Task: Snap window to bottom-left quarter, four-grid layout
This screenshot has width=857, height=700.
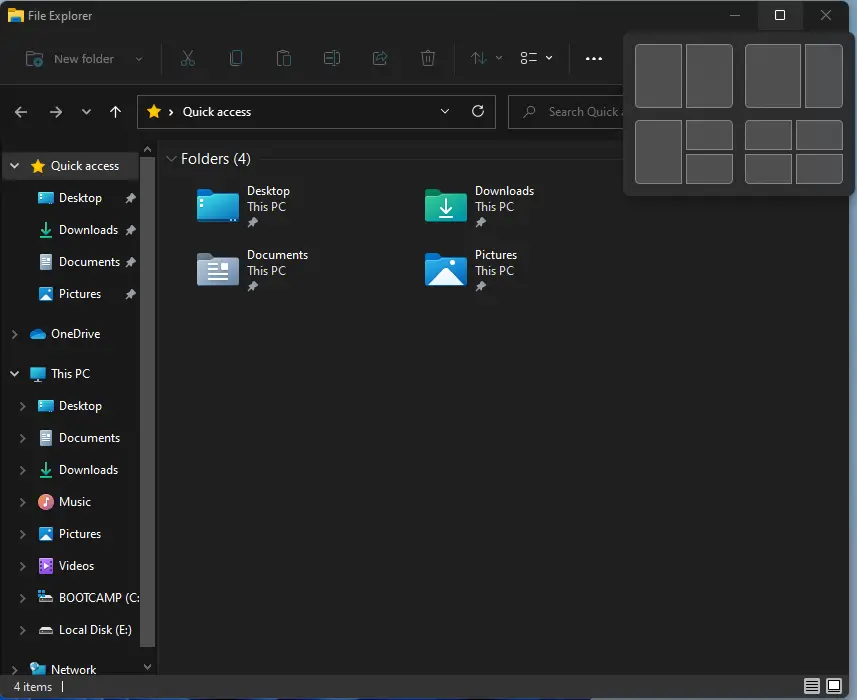Action: click(768, 169)
